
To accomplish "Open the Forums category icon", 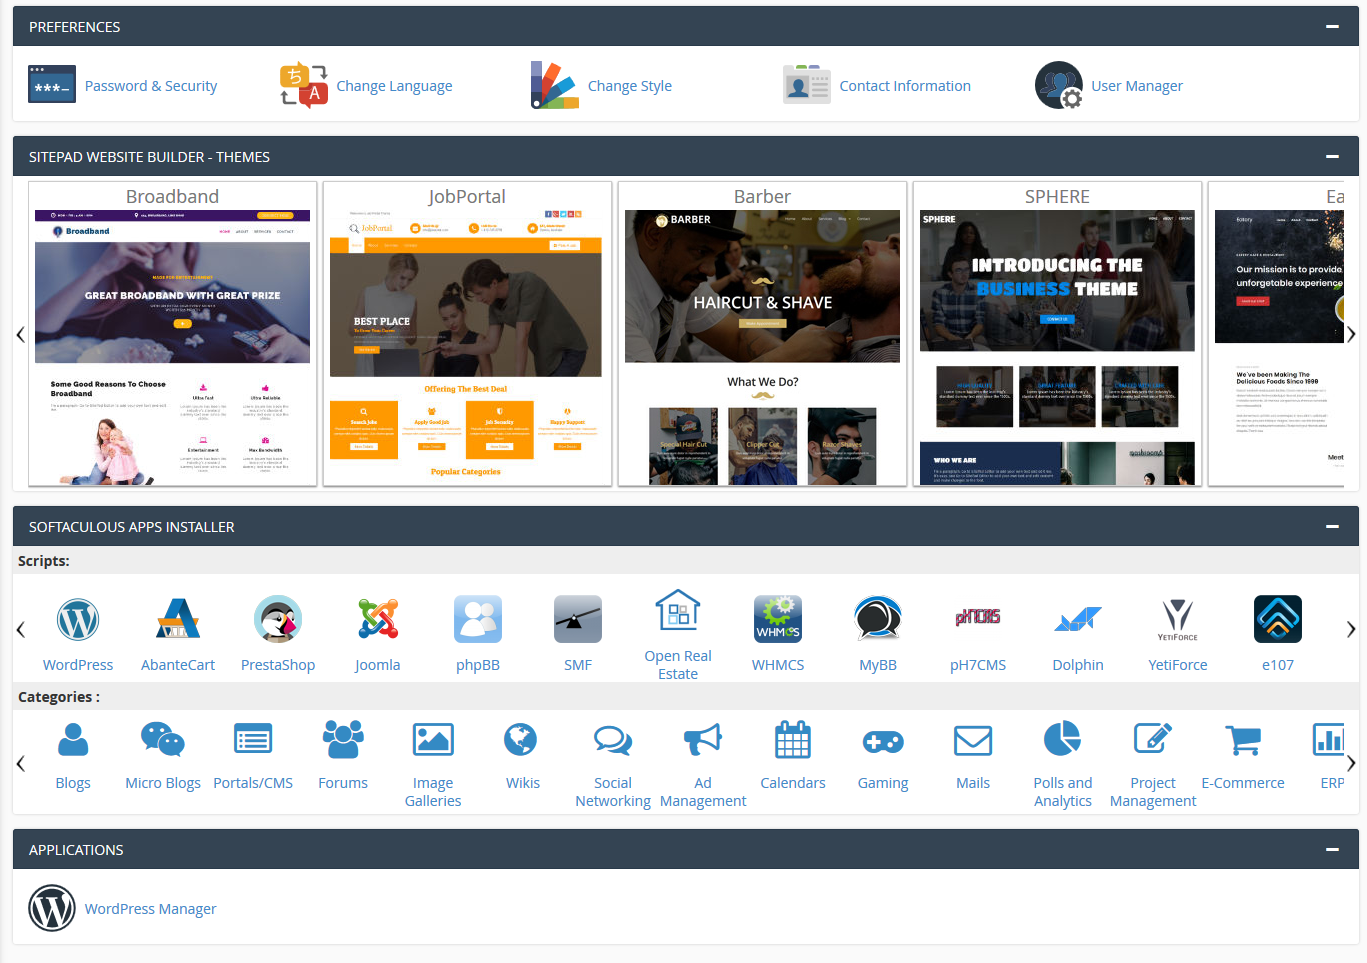I will 343,740.
